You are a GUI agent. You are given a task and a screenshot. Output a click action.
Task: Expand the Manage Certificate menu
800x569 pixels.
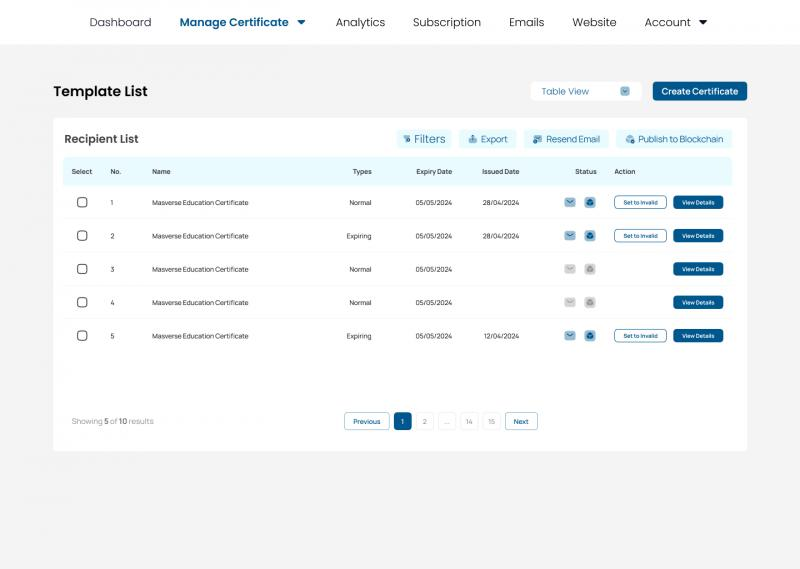pos(242,22)
